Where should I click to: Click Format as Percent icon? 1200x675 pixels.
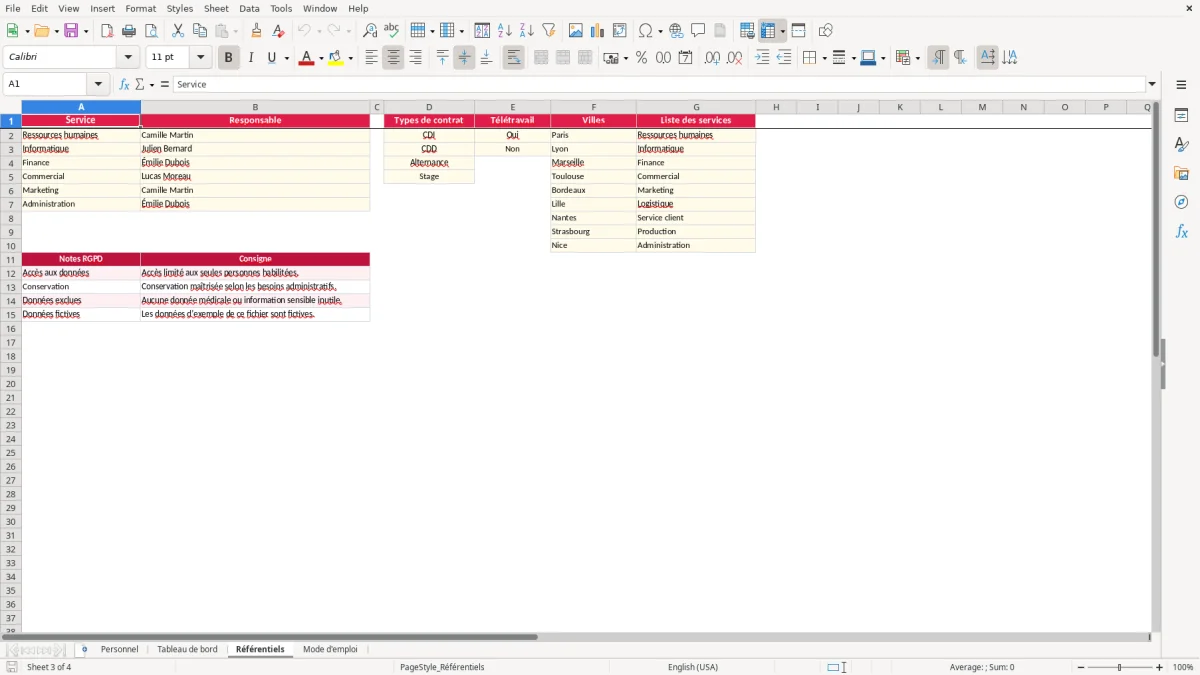coord(641,58)
